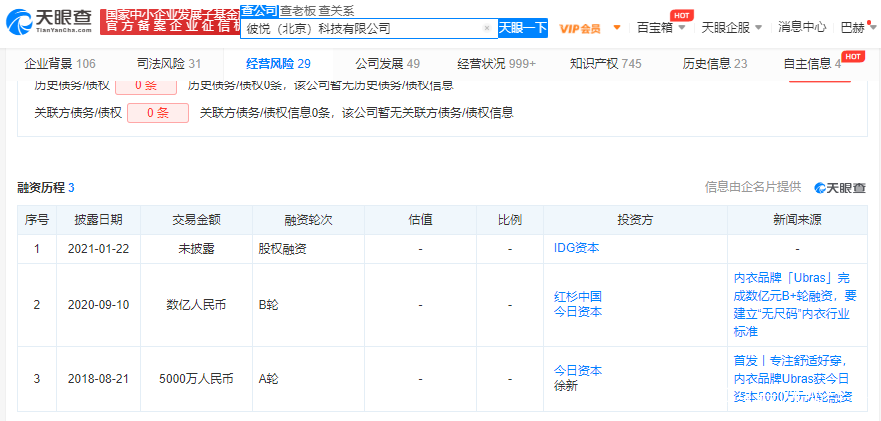This screenshot has width=881, height=421.
Task: Click the date cell 2020-09-10
Action: coord(98,305)
